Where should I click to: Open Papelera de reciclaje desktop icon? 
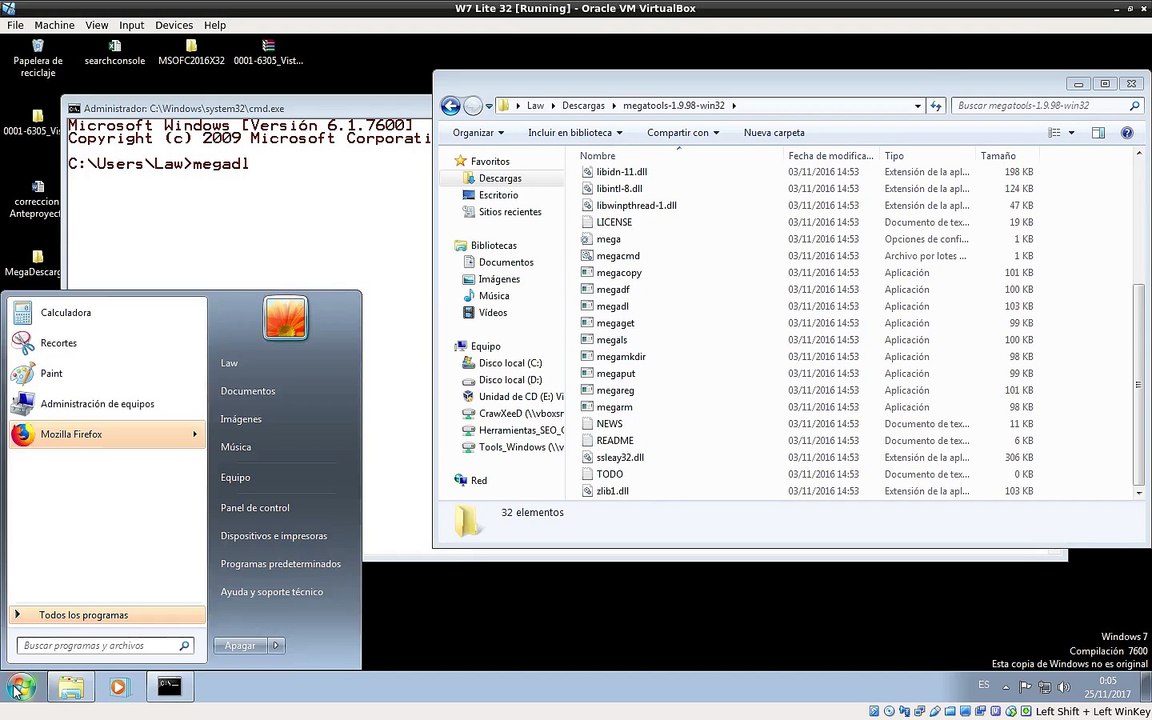38,58
